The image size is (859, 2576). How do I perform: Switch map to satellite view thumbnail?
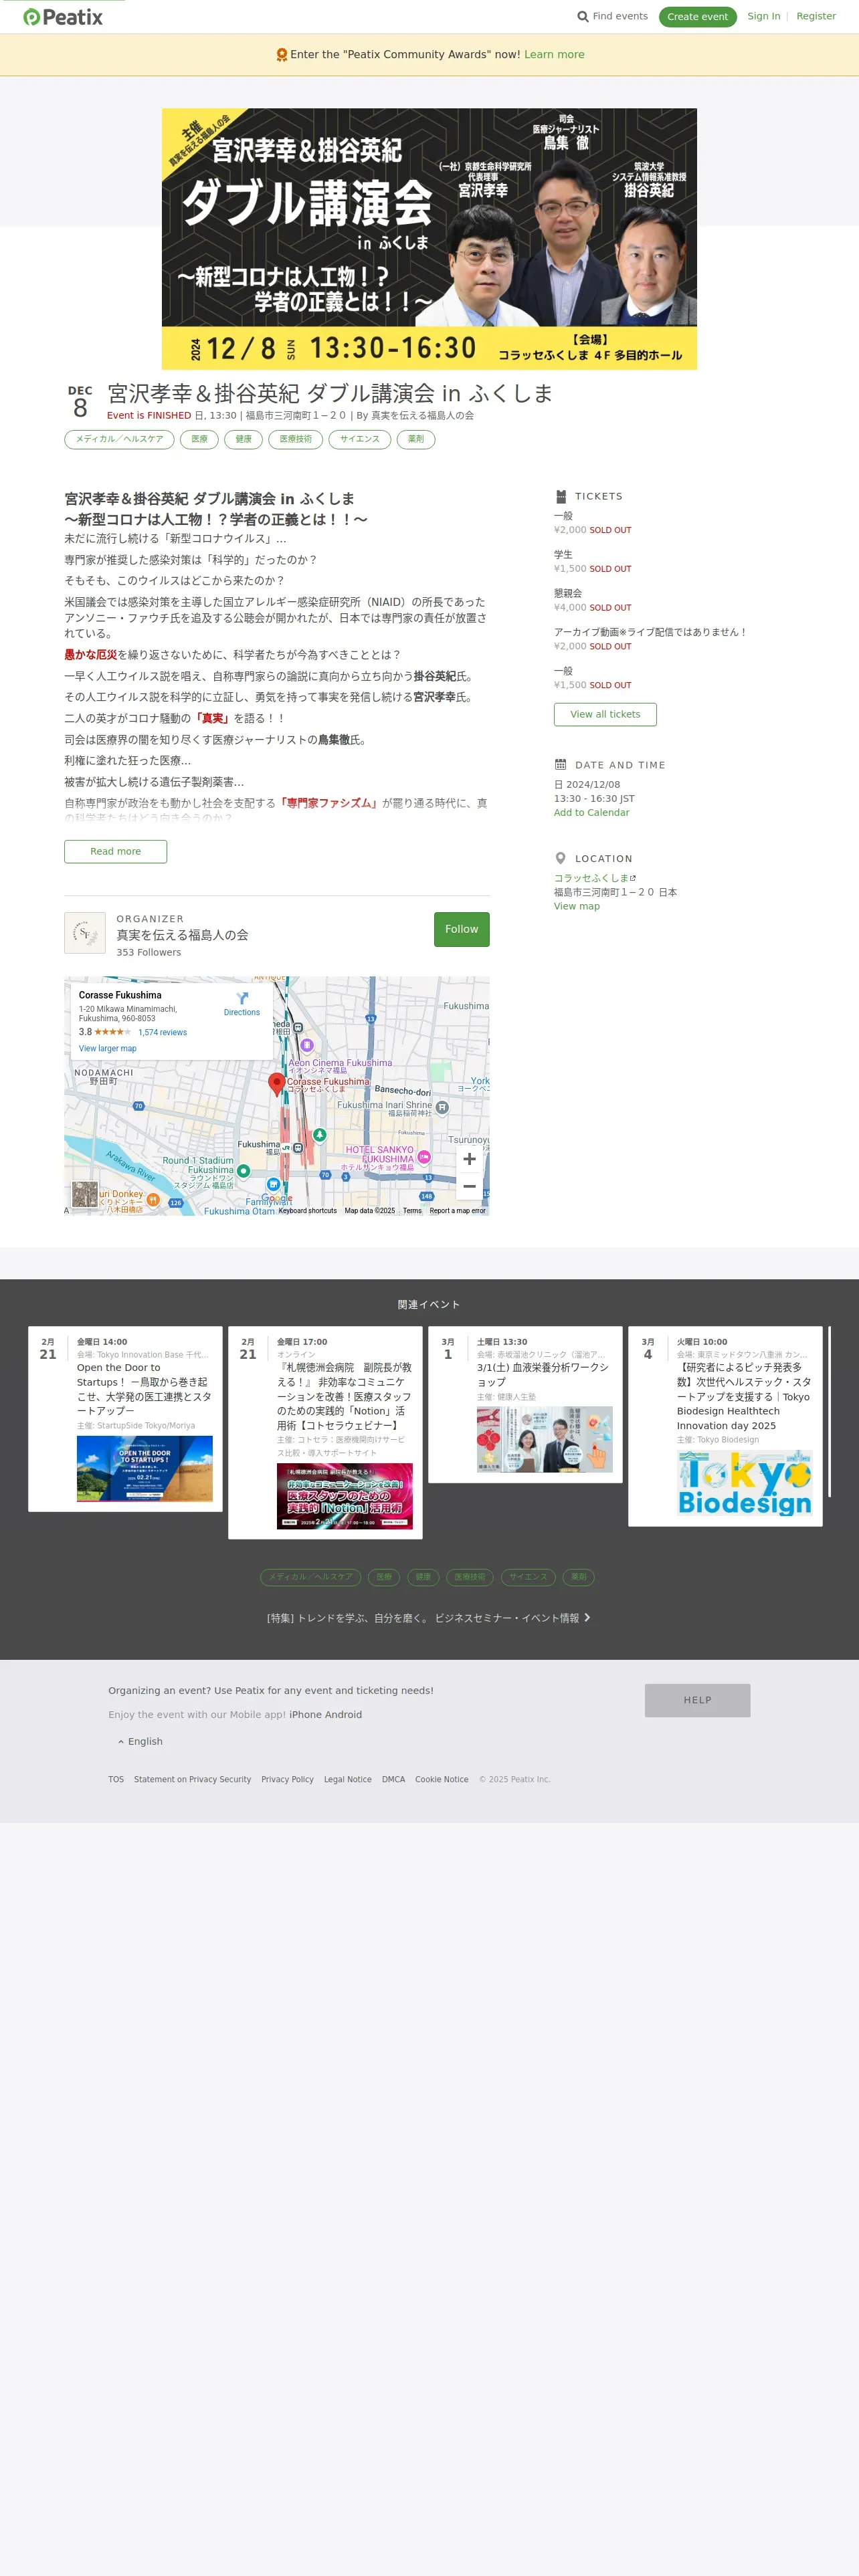point(85,1194)
